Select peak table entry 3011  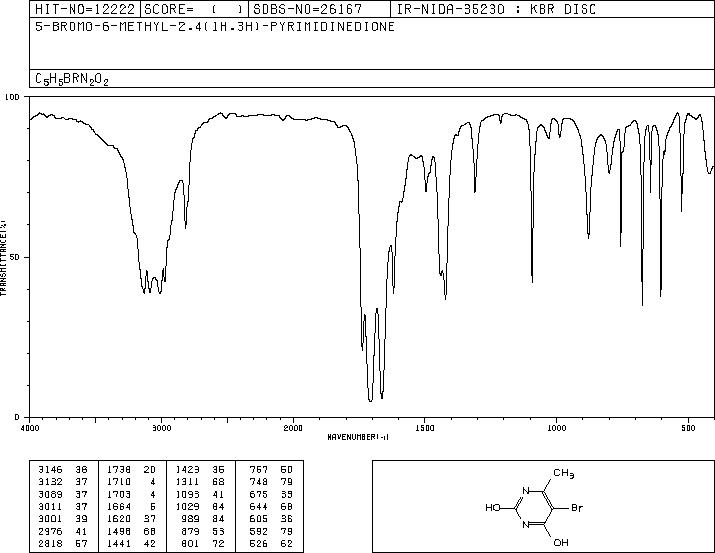62,506
